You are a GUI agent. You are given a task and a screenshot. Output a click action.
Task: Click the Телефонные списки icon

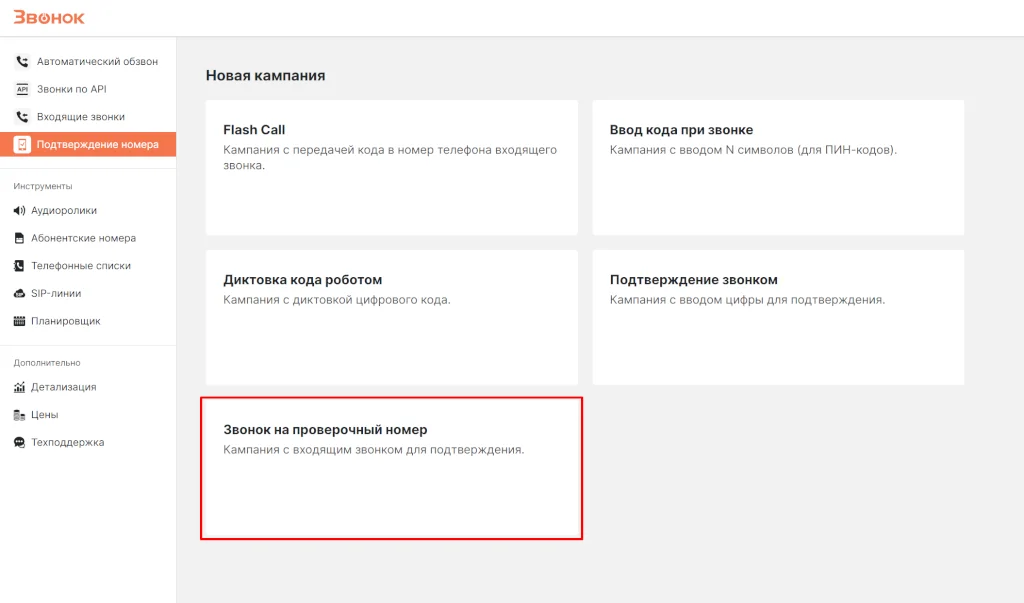click(20, 266)
